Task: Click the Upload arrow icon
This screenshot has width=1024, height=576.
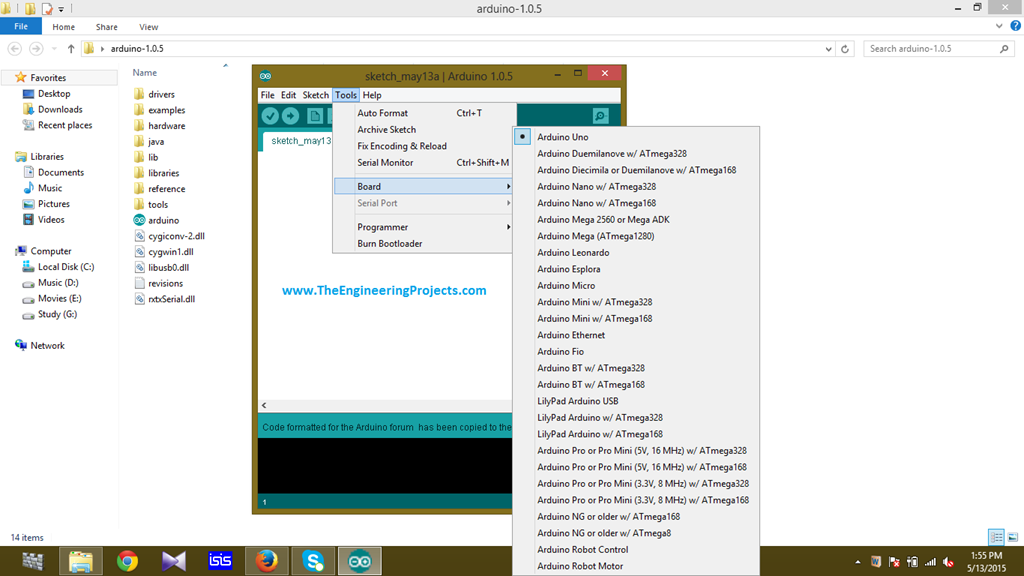Action: [x=289, y=115]
